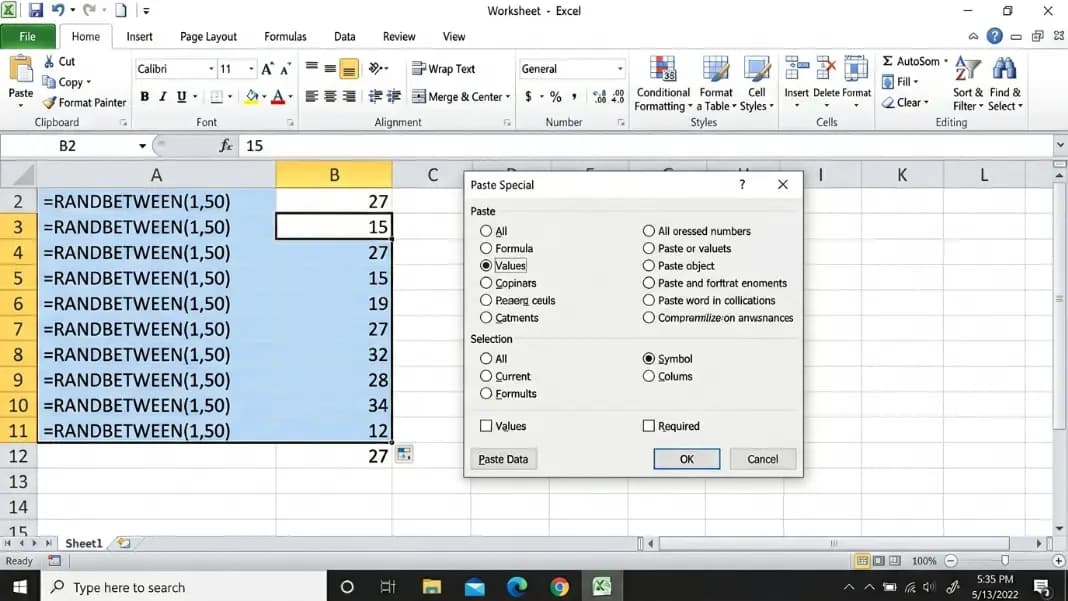The height and width of the screenshot is (601, 1068).
Task: Open Conditional Formatting icon
Action: (663, 70)
